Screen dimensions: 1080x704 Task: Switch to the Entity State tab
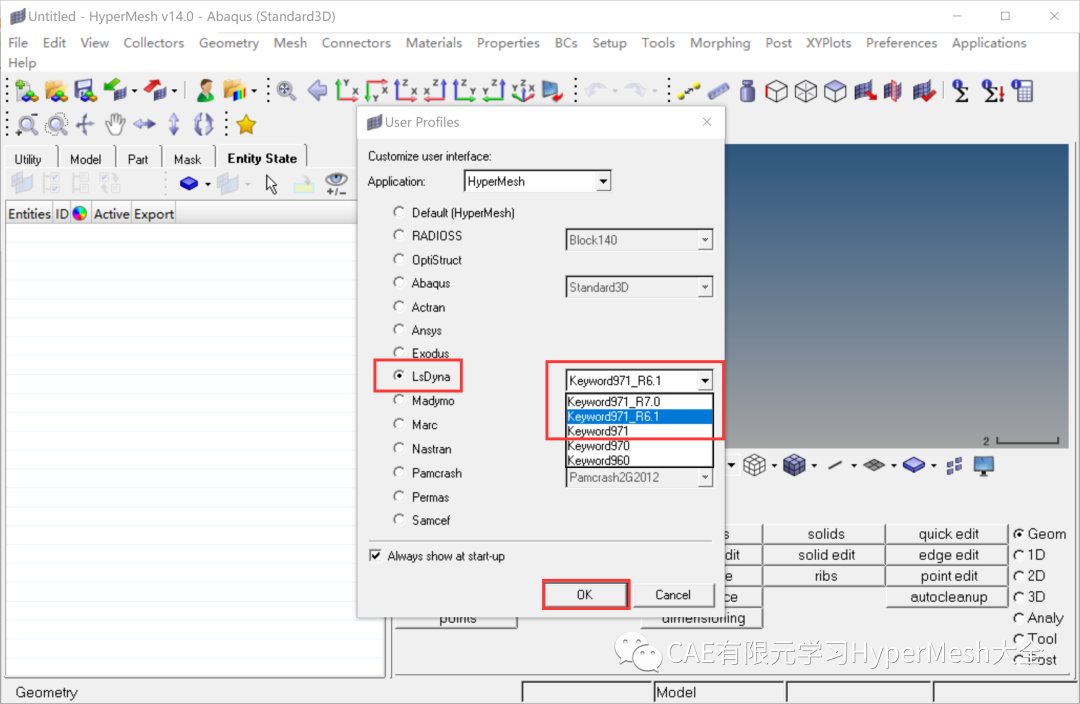coord(262,157)
